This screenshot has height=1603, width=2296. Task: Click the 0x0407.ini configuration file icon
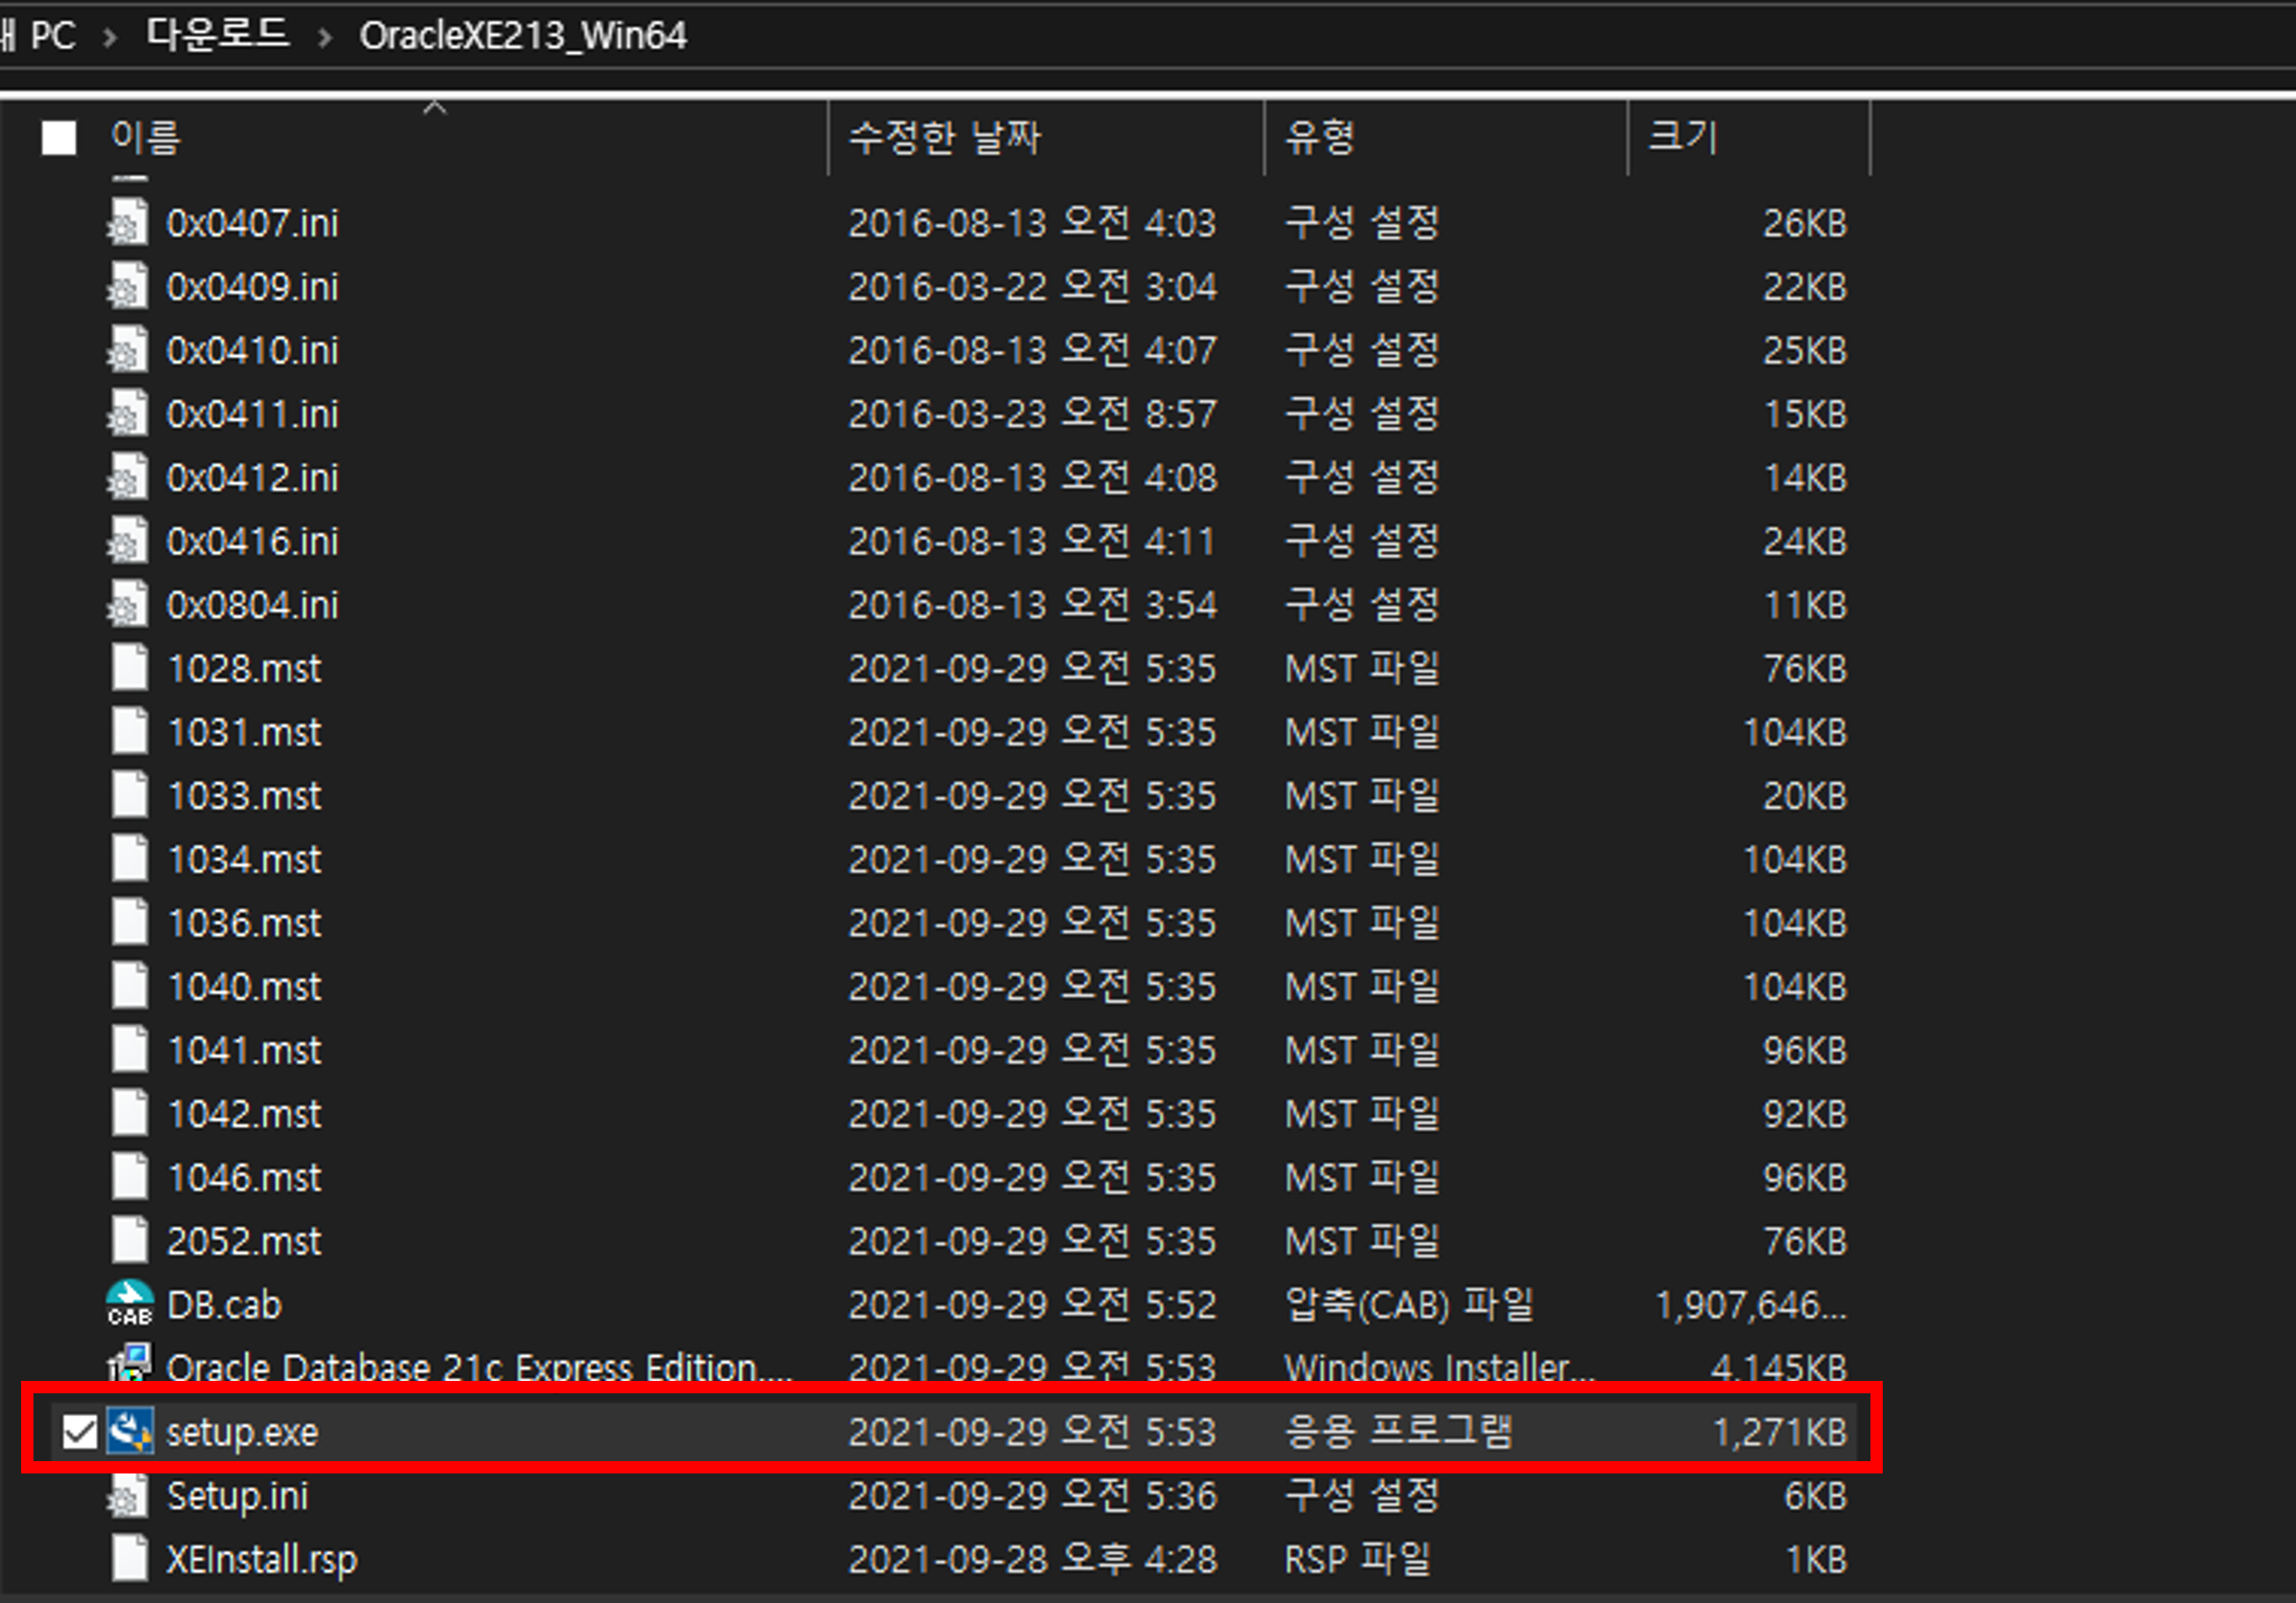[128, 222]
